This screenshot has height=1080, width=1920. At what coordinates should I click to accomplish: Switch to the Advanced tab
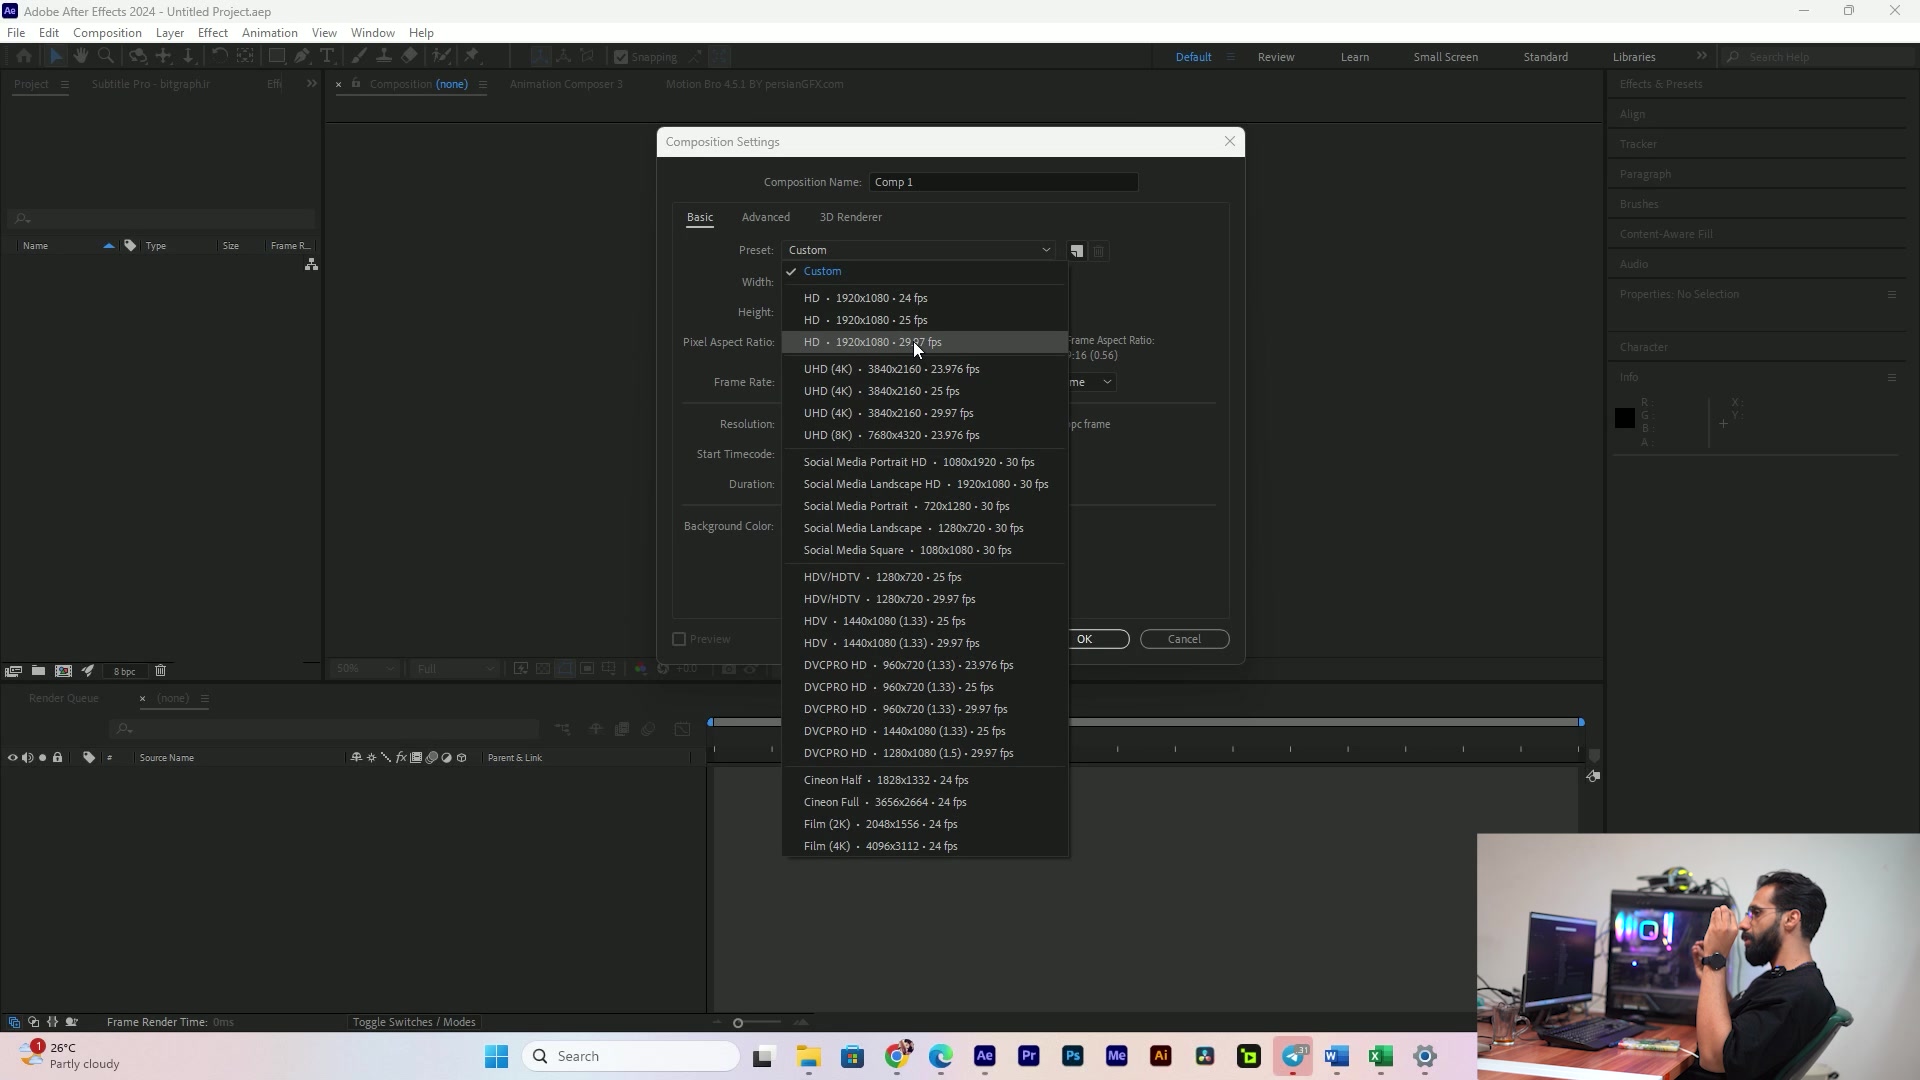point(765,217)
